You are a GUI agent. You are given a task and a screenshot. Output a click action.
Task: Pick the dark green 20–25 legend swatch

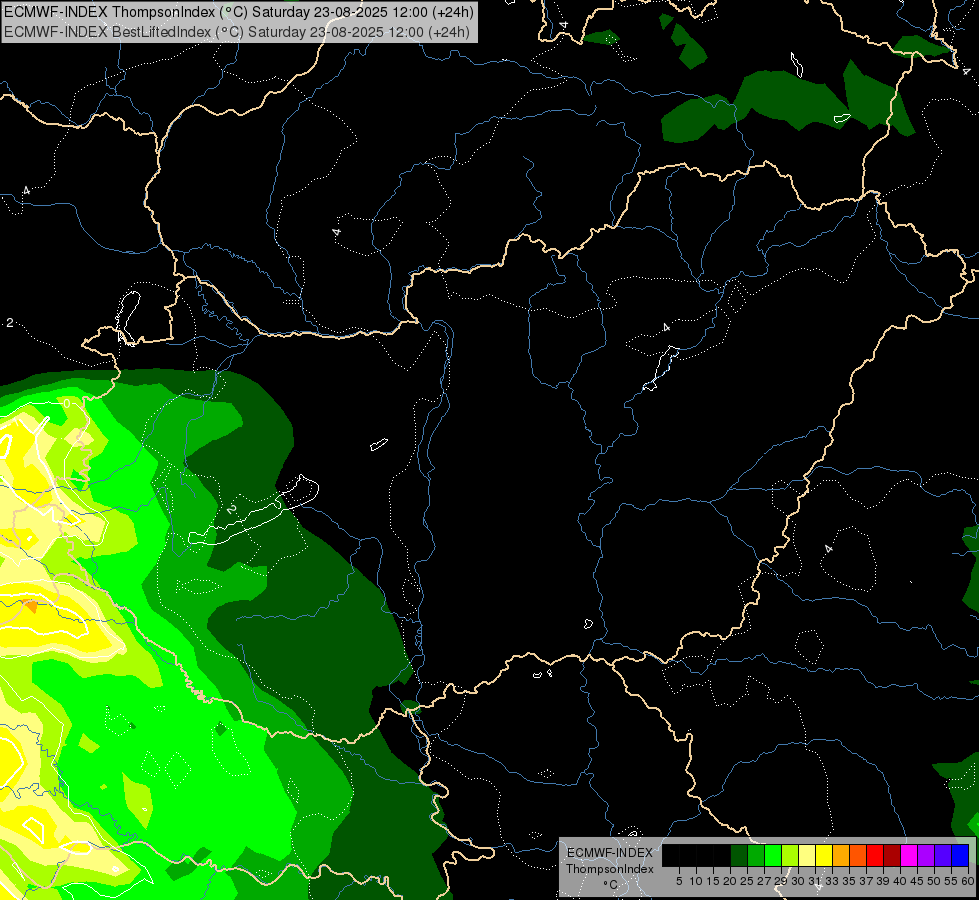pos(739,855)
